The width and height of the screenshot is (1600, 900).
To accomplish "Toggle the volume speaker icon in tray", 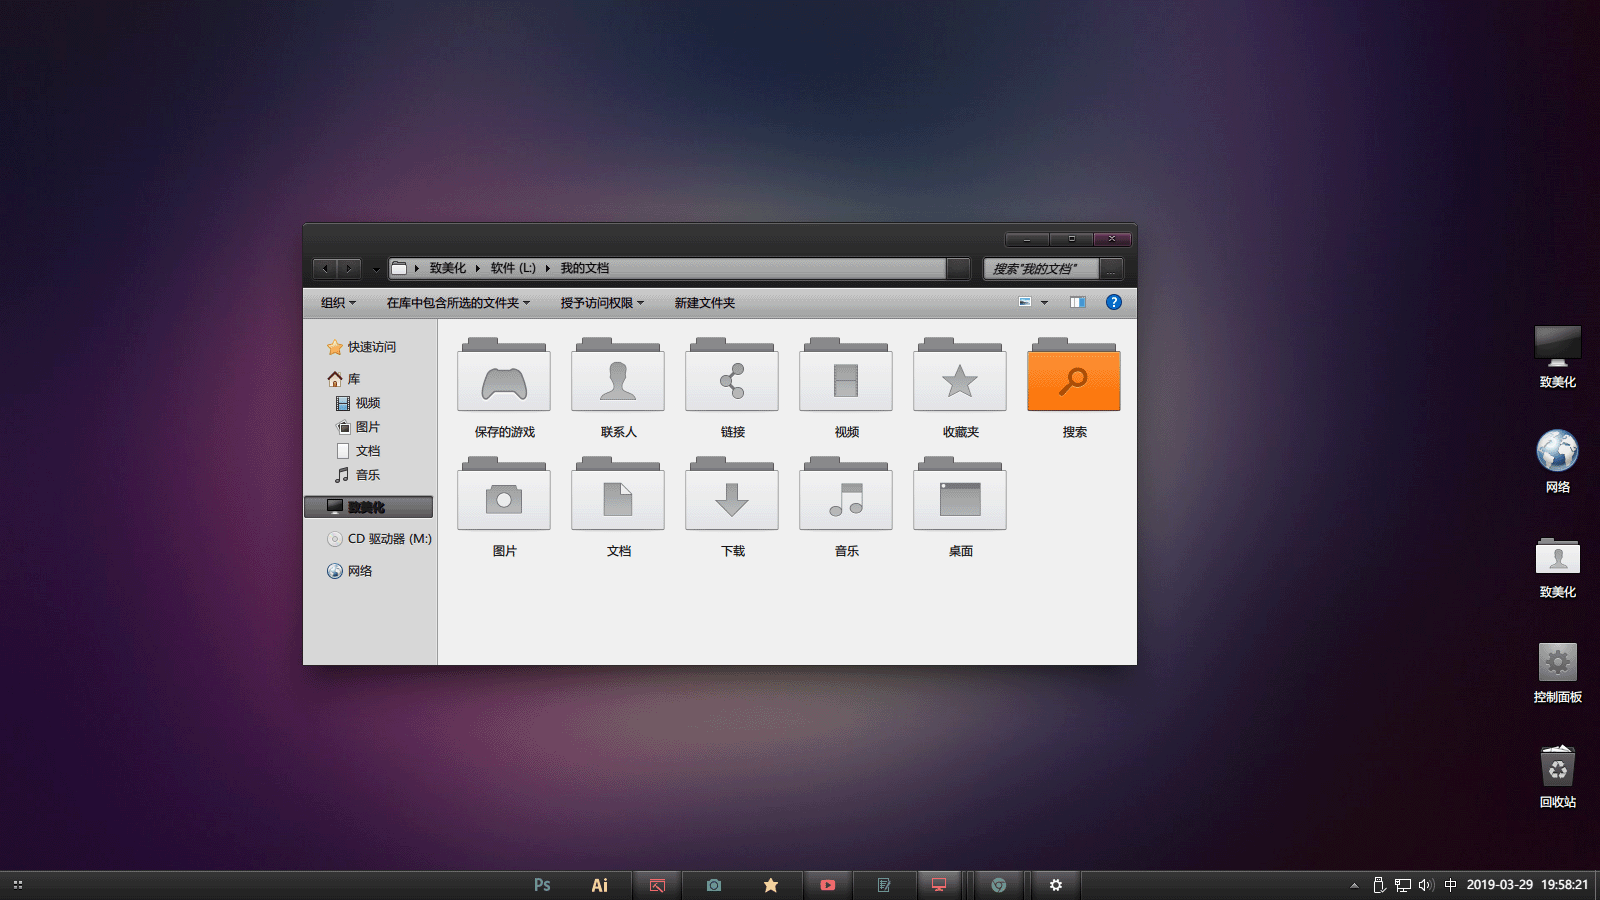I will [x=1425, y=885].
